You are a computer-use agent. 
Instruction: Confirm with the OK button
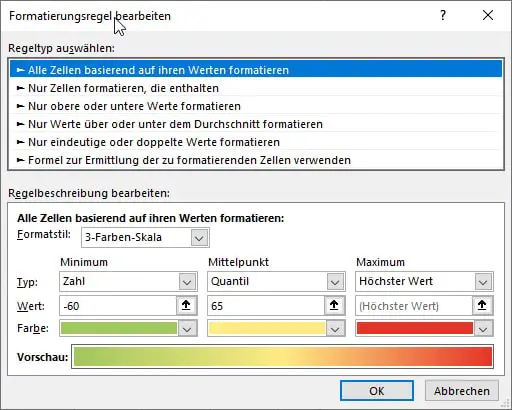coord(377,391)
